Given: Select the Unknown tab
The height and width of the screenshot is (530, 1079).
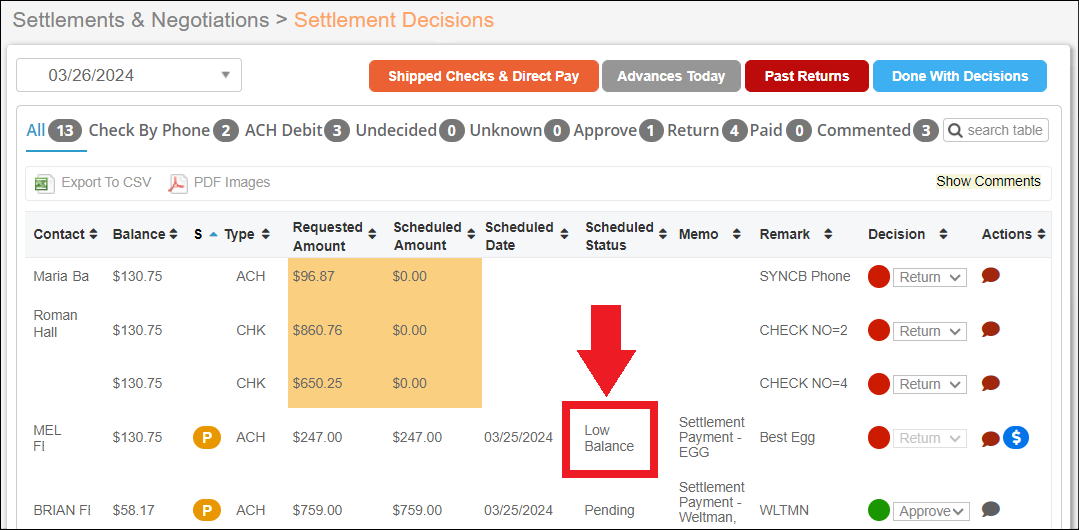Looking at the screenshot, I should pyautogui.click(x=519, y=130).
